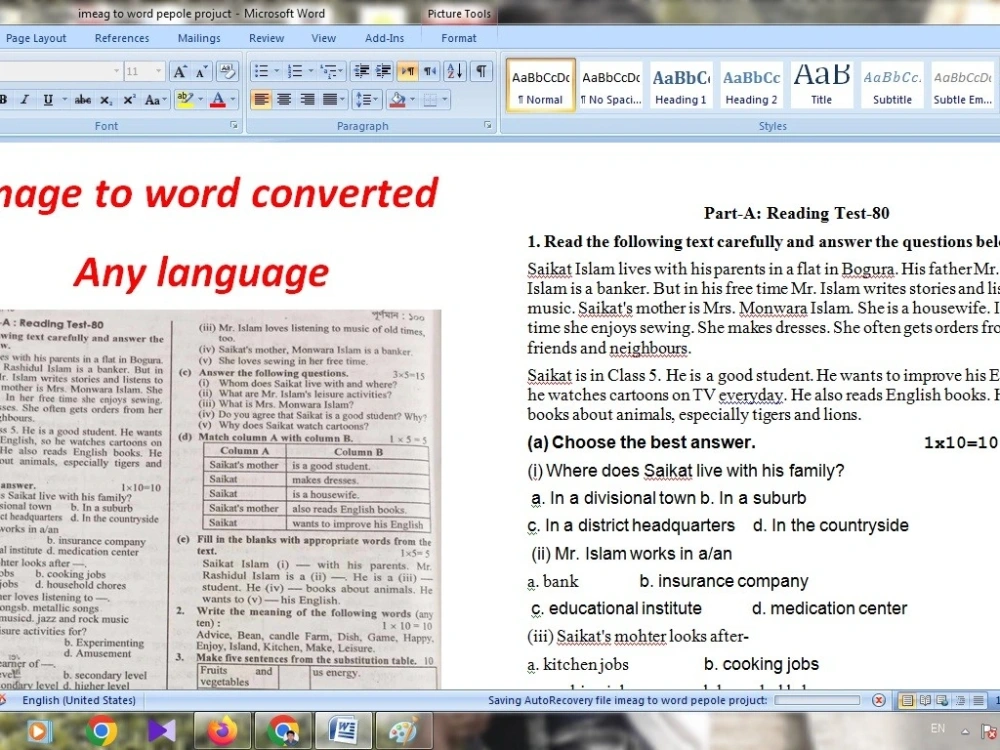Select left-to-right text direction
The image size is (1000, 750).
(x=408, y=71)
